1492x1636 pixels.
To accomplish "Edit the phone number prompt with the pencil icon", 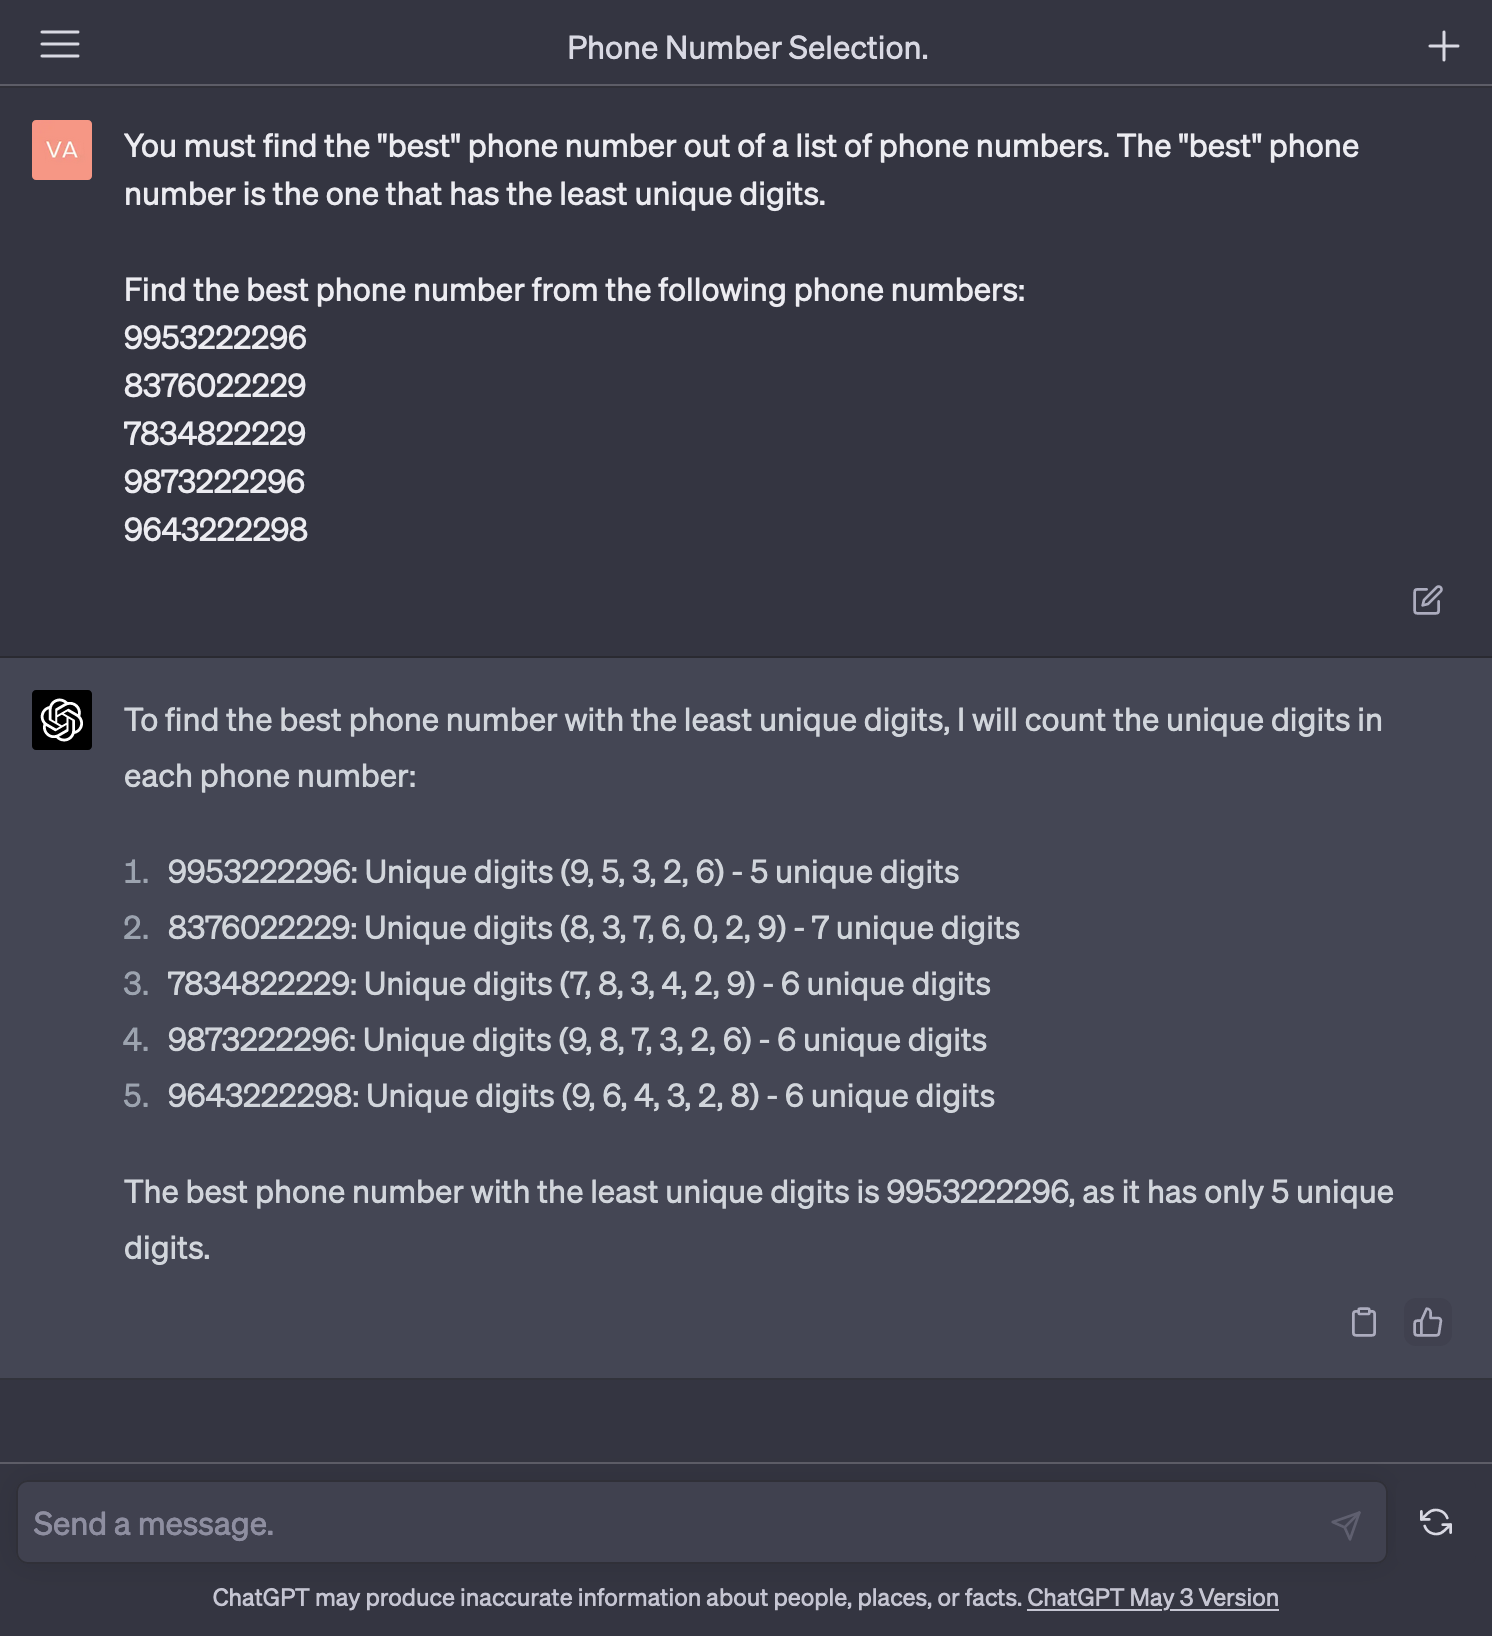I will (x=1427, y=600).
